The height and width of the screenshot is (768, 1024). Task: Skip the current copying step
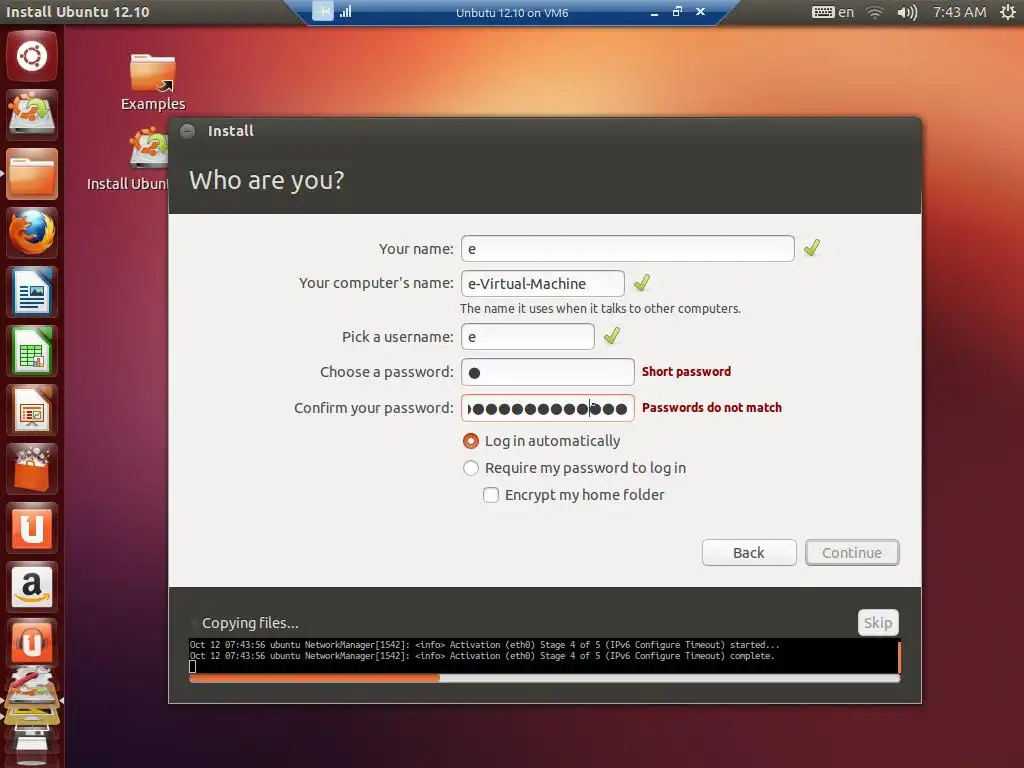click(878, 622)
